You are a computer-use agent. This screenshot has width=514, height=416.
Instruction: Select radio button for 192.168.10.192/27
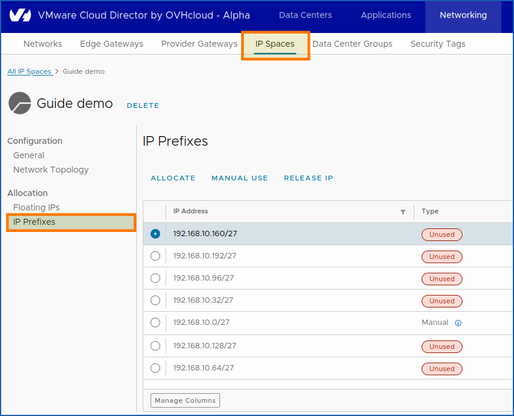(x=155, y=256)
